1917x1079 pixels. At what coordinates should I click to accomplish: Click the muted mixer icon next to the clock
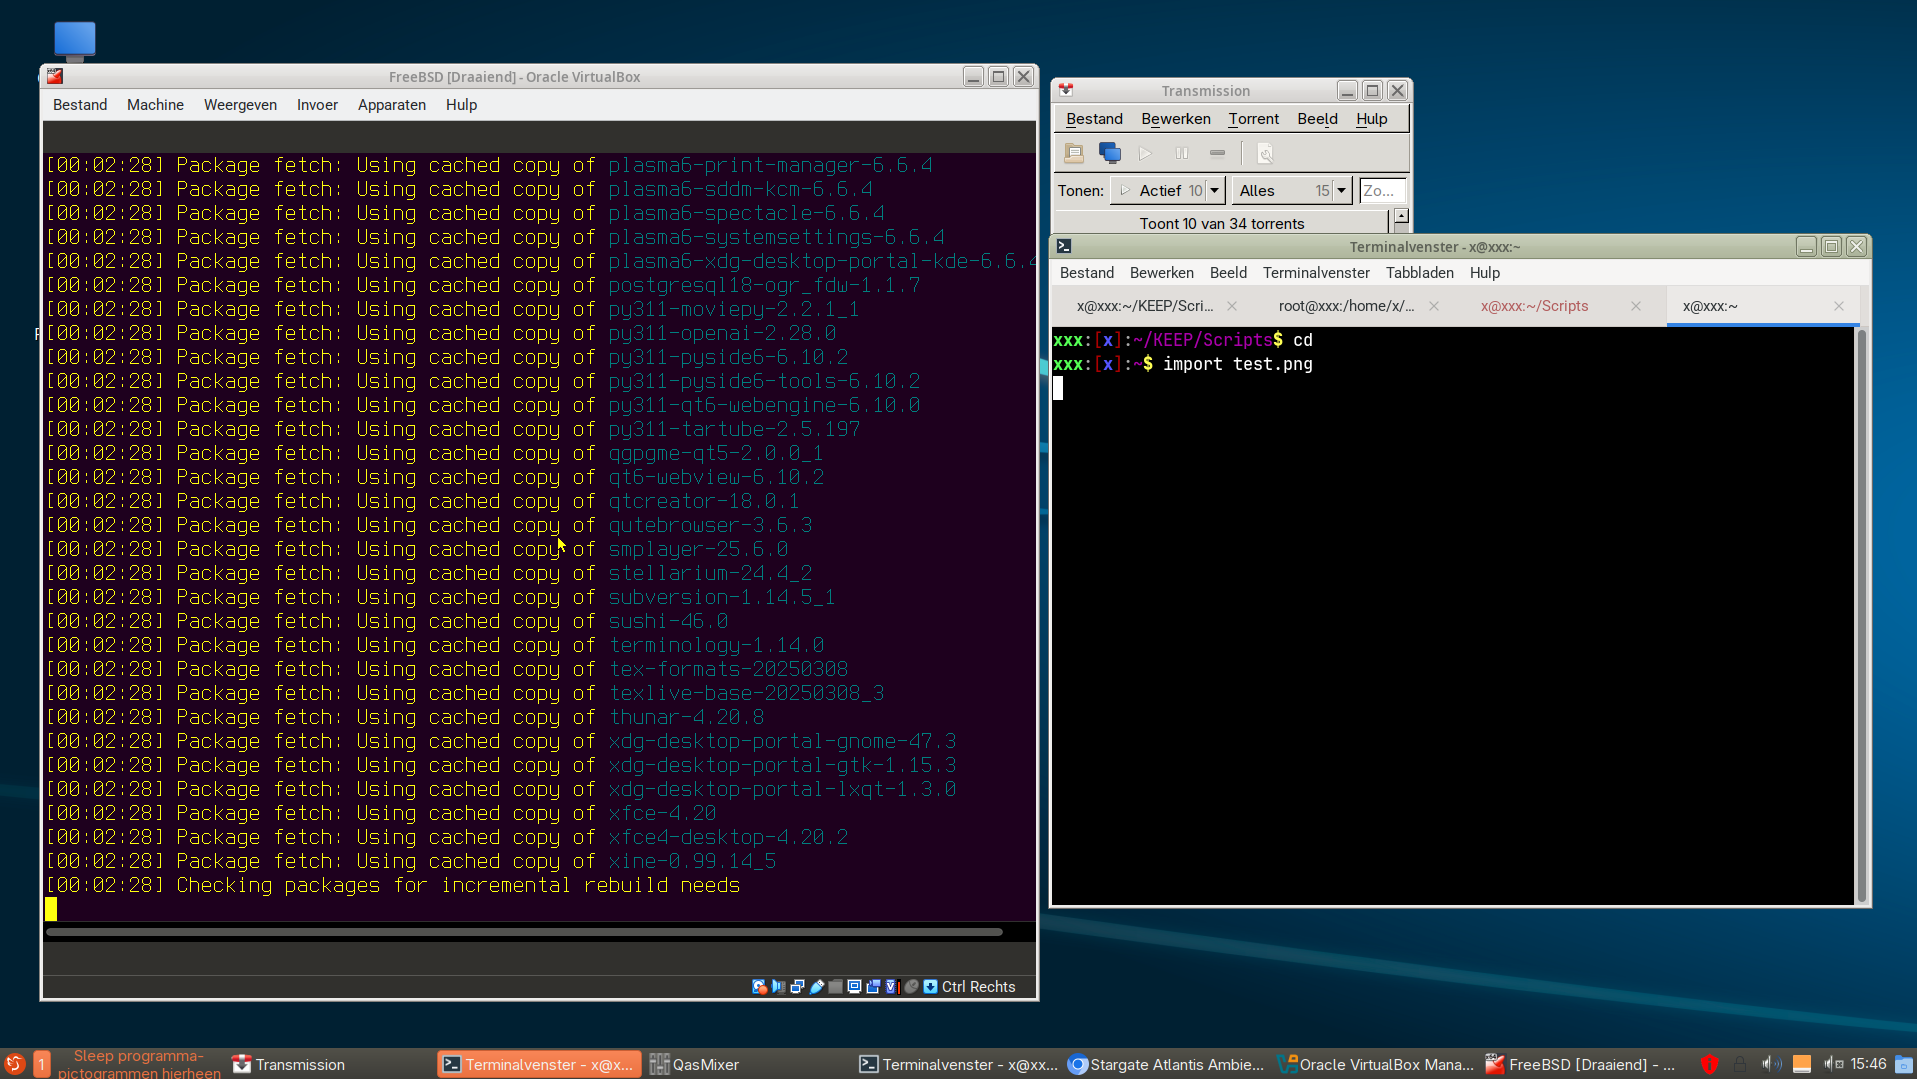1833,1064
